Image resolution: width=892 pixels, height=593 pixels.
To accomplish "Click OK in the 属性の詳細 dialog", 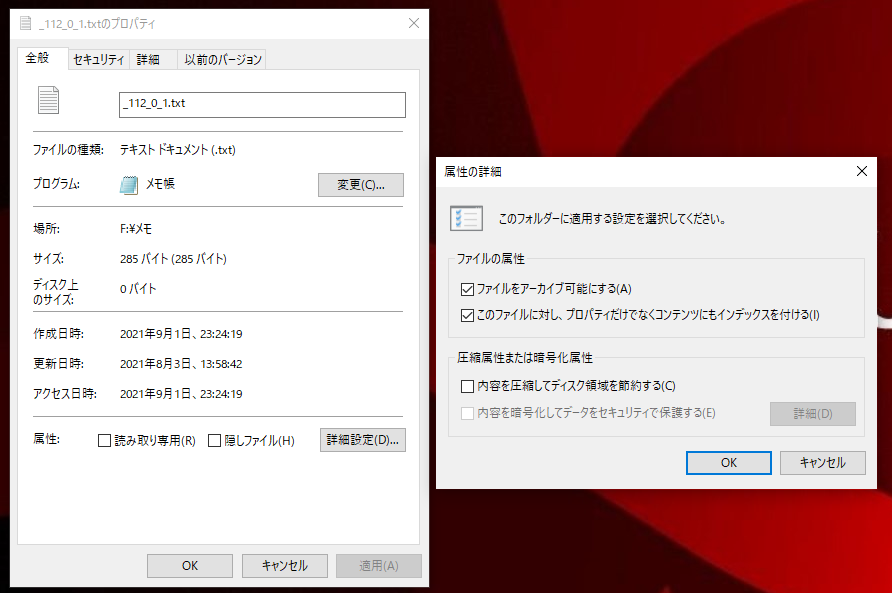I will pos(728,462).
